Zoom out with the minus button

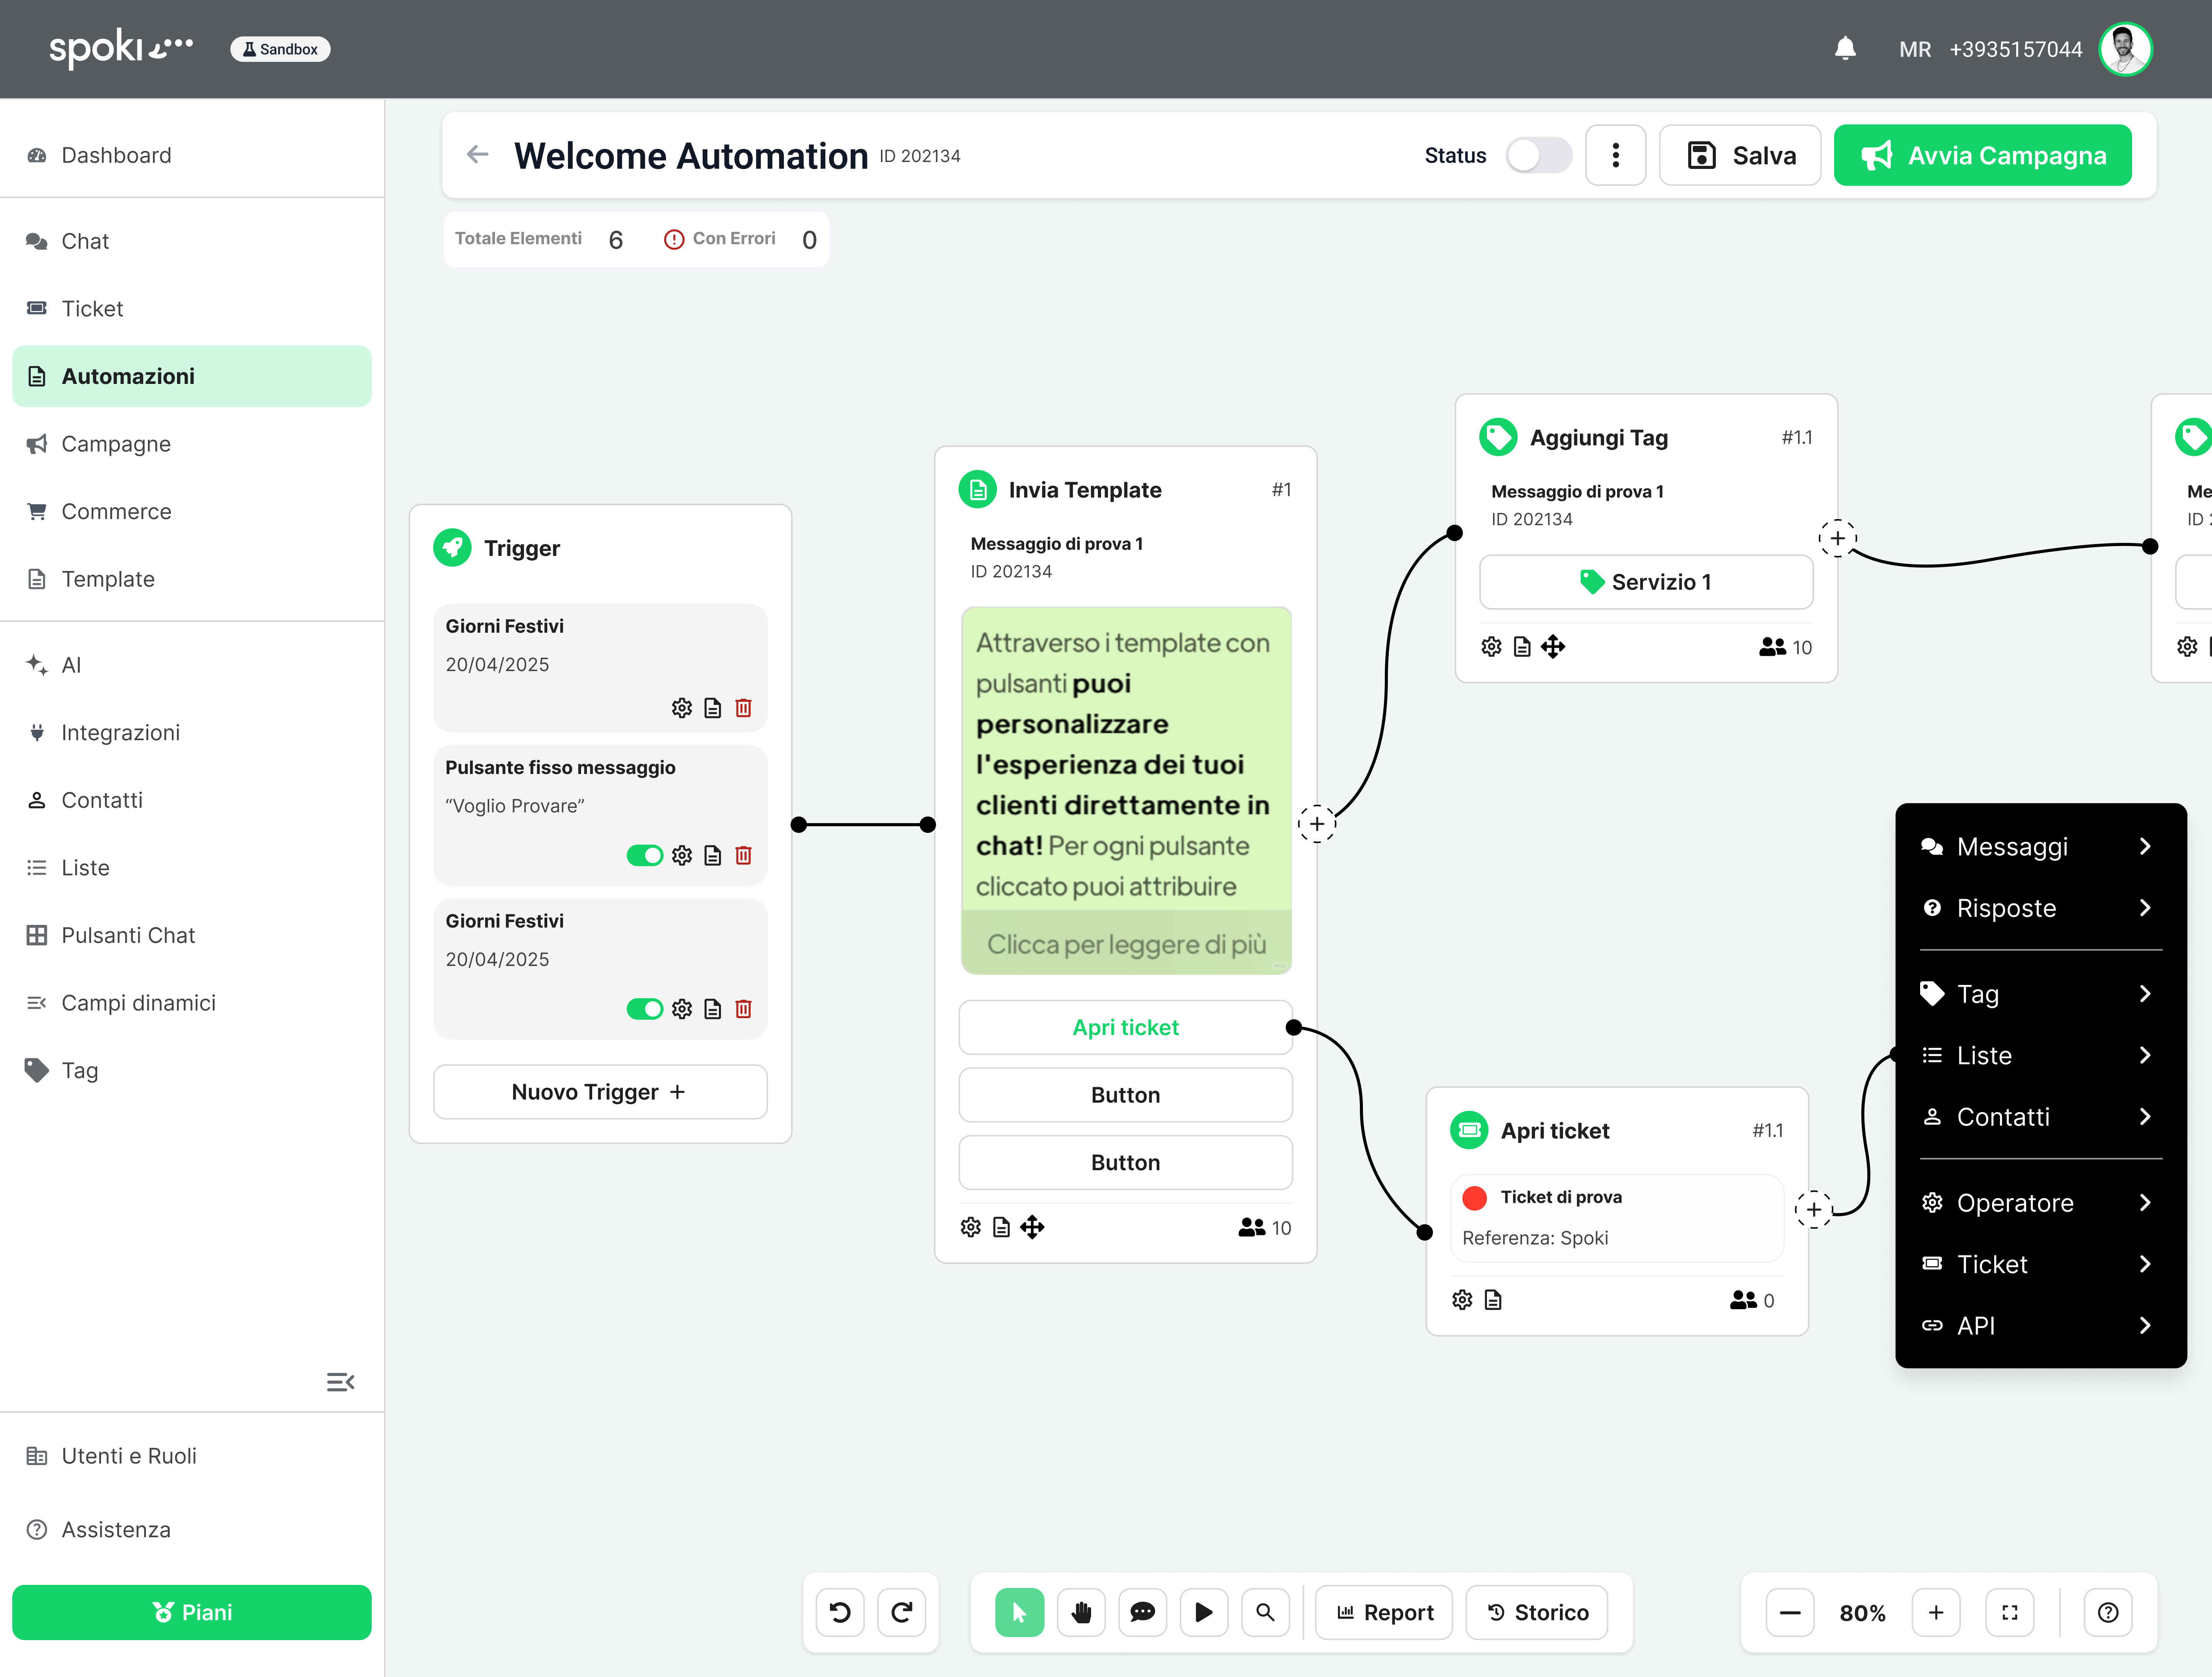[1790, 1612]
